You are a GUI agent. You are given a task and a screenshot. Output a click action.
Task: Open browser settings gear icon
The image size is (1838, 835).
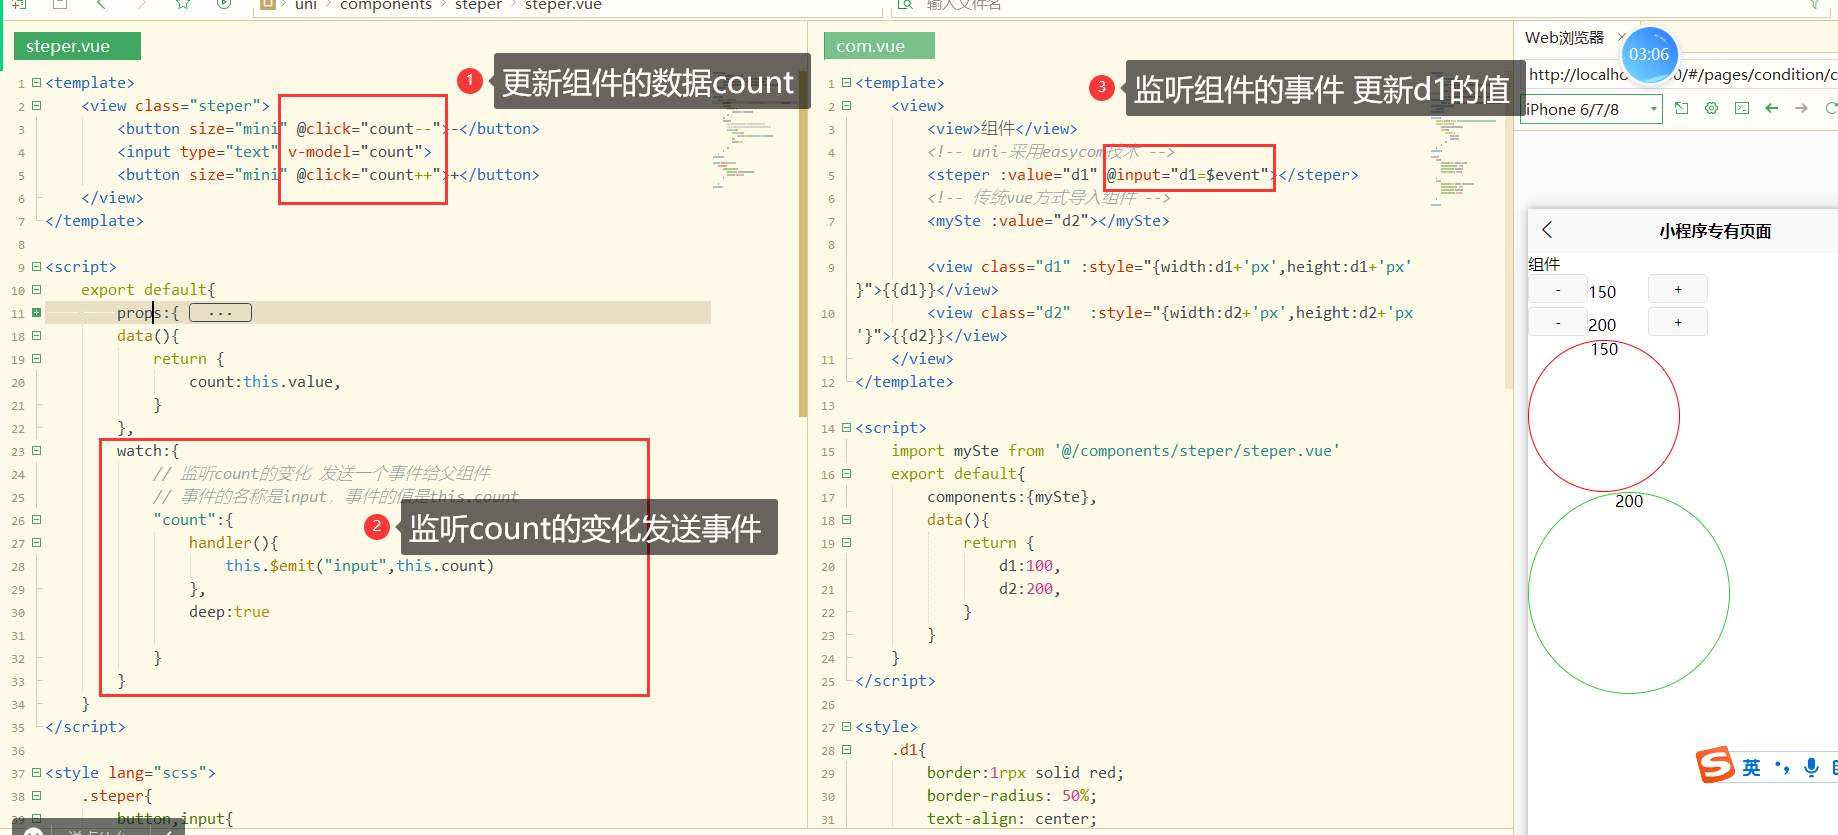click(x=1712, y=108)
